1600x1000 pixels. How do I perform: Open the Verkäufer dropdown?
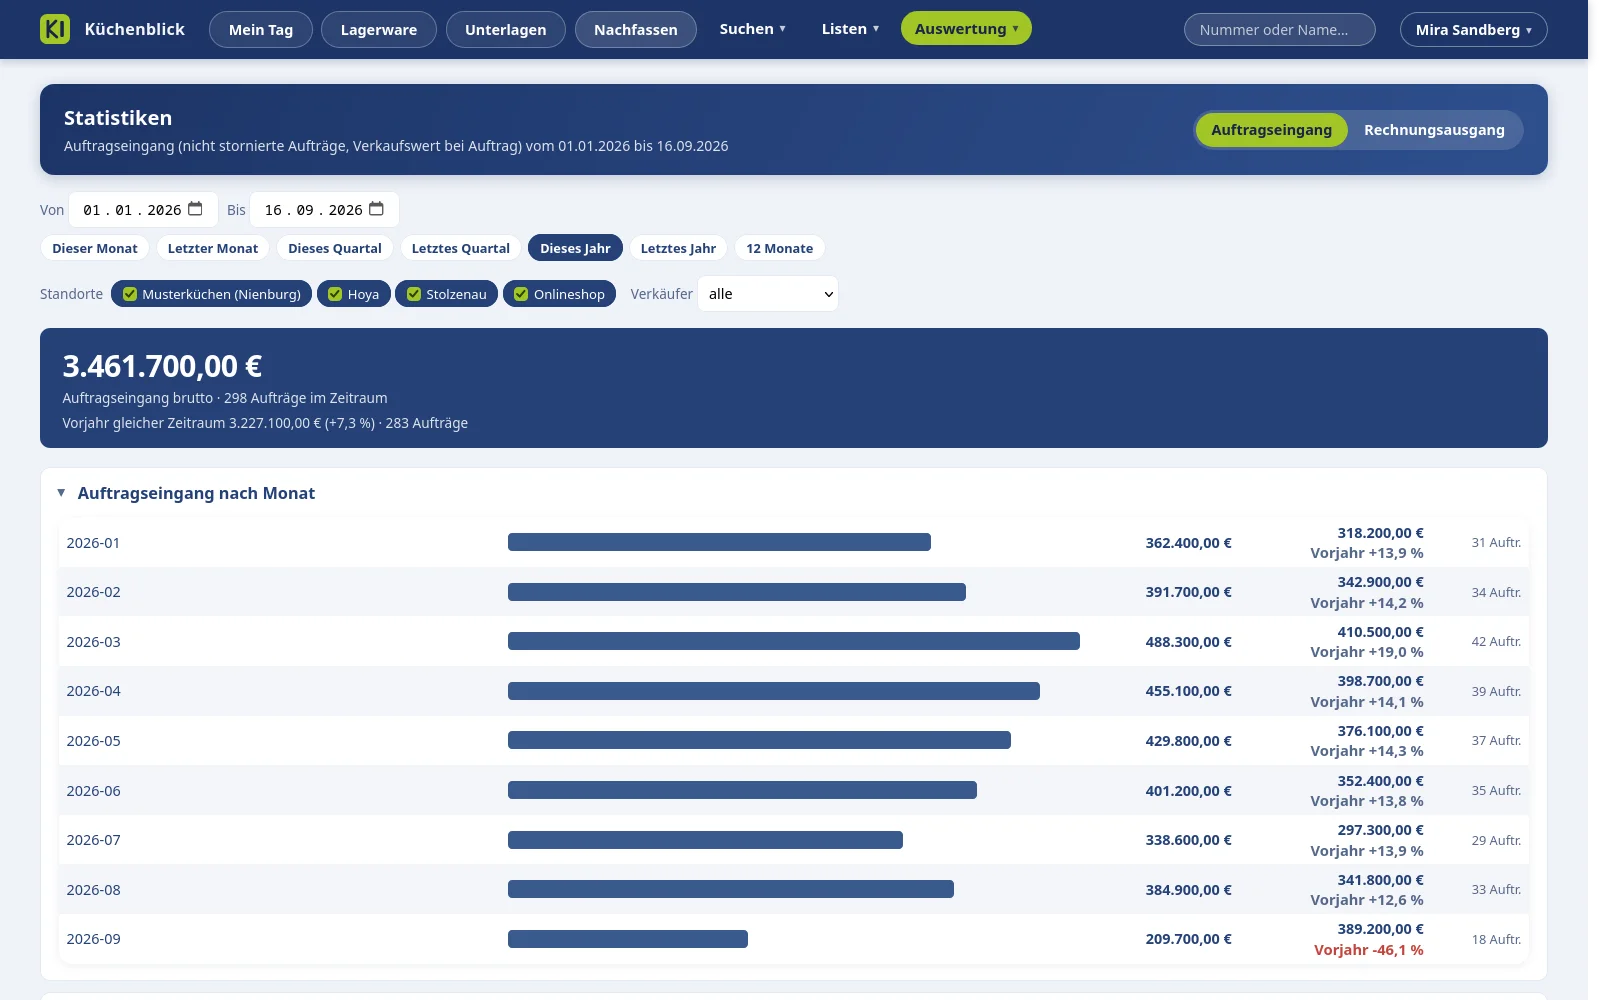coord(768,294)
